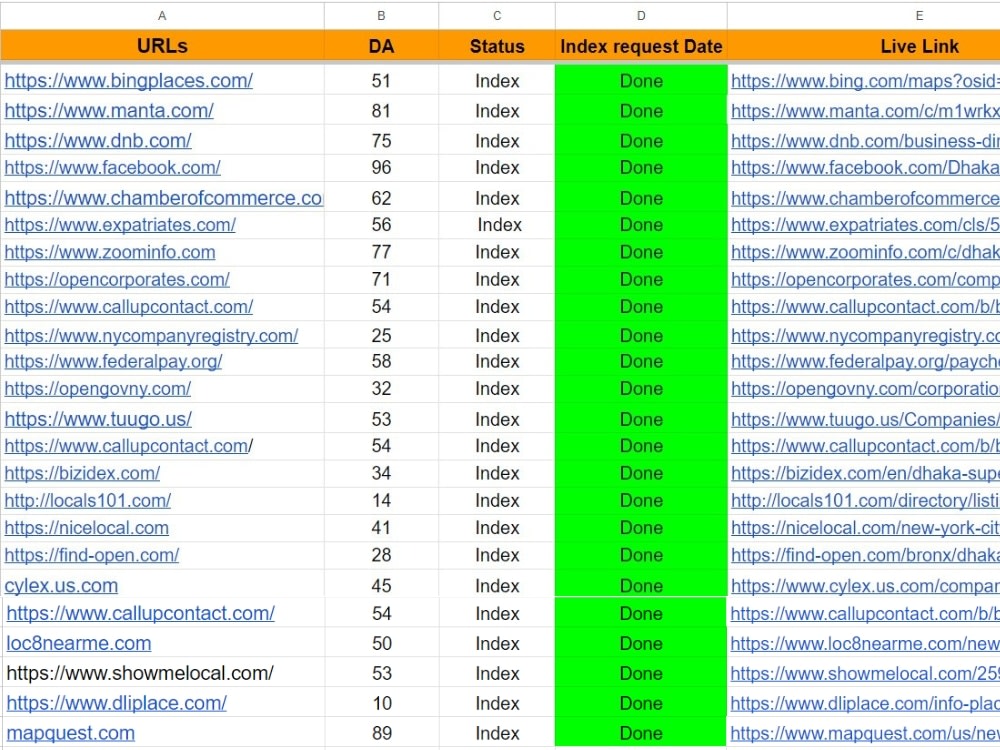
Task: Open the tuugo.us/Companies live link
Action: [865, 420]
